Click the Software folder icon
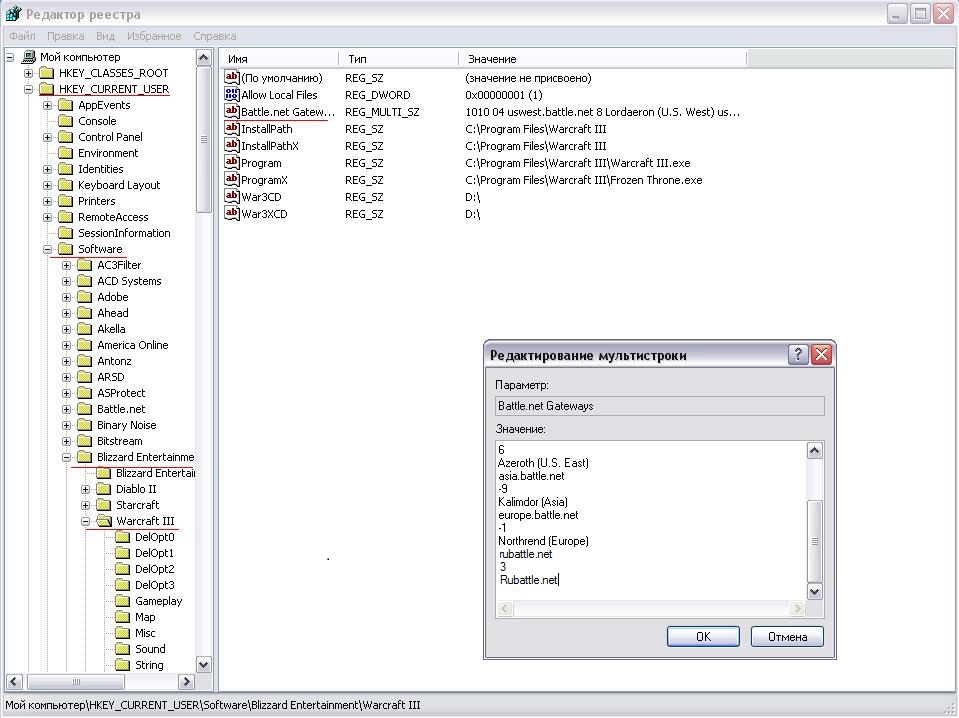Viewport: 959px width, 718px height. click(x=65, y=249)
